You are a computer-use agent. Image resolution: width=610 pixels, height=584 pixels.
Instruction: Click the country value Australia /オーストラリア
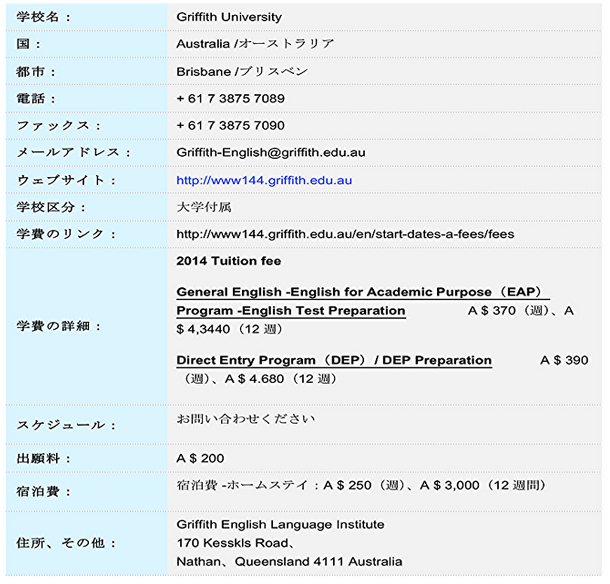(x=255, y=44)
